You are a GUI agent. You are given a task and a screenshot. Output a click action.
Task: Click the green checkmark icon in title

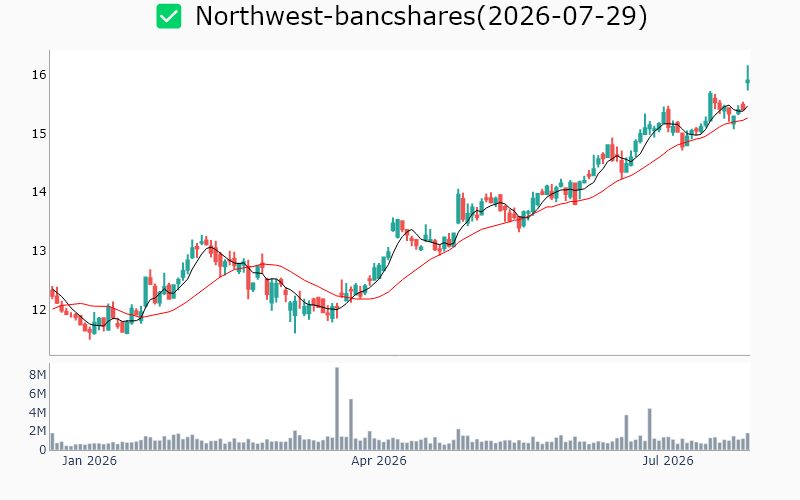[169, 16]
